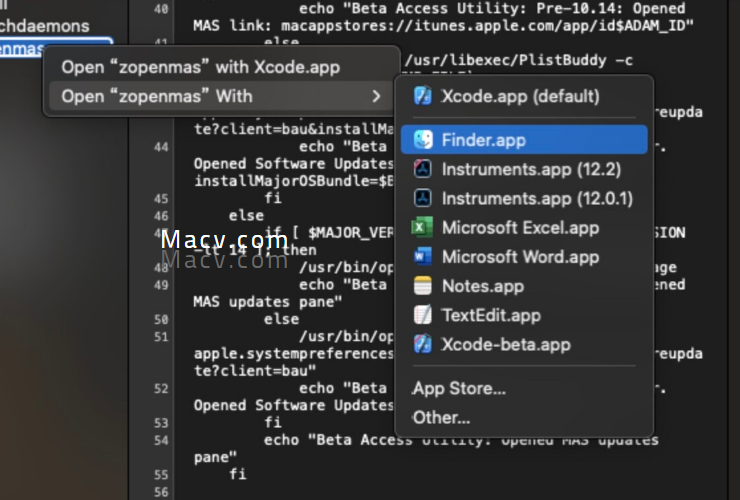Select the Open "zopenmas" With entry

click(221, 96)
